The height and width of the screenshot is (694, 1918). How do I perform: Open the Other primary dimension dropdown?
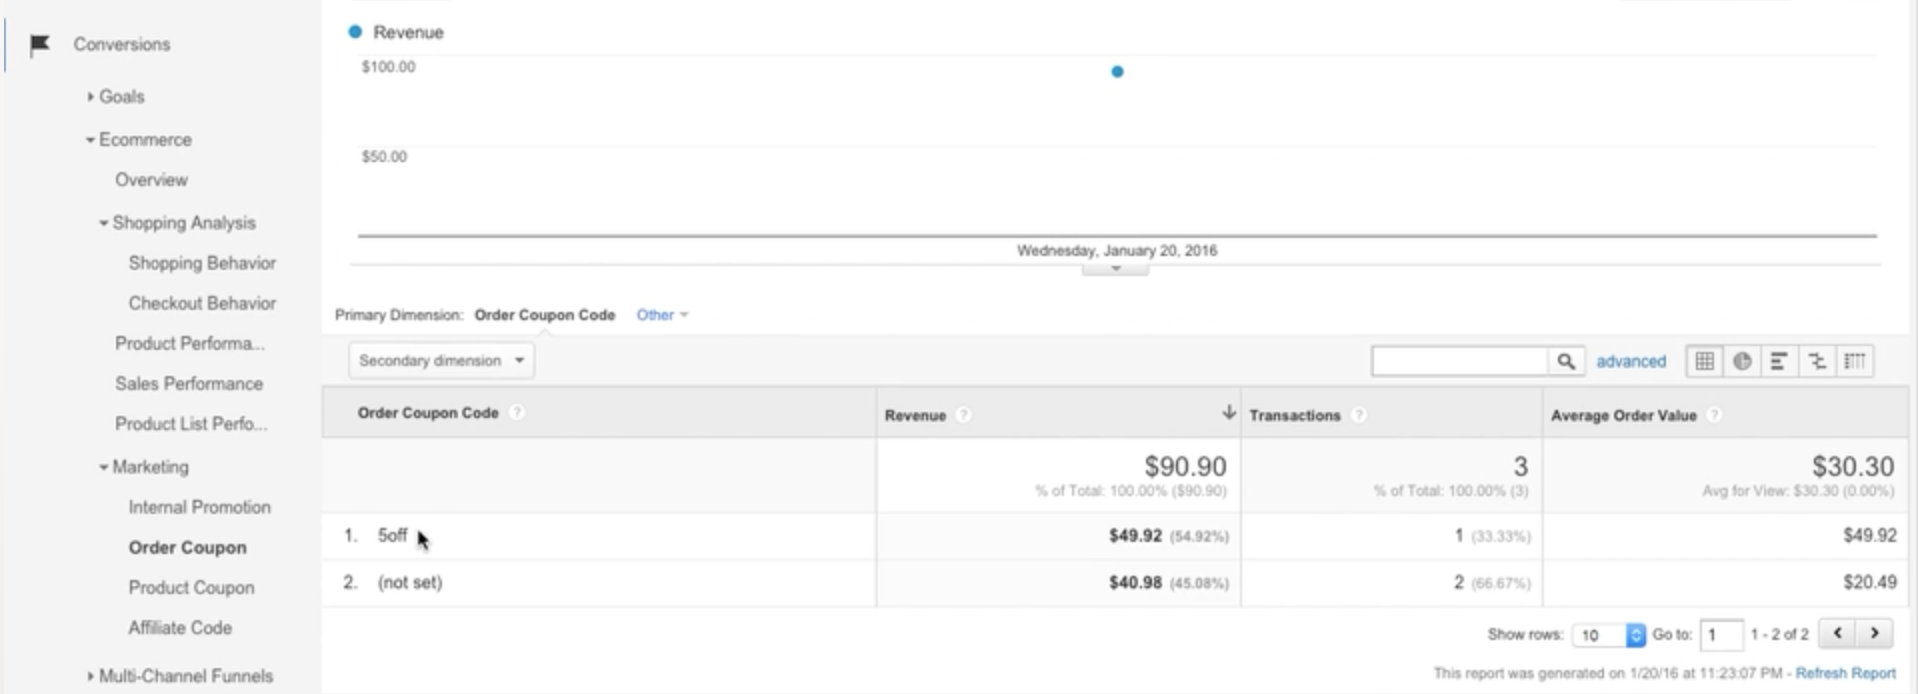[x=662, y=315]
